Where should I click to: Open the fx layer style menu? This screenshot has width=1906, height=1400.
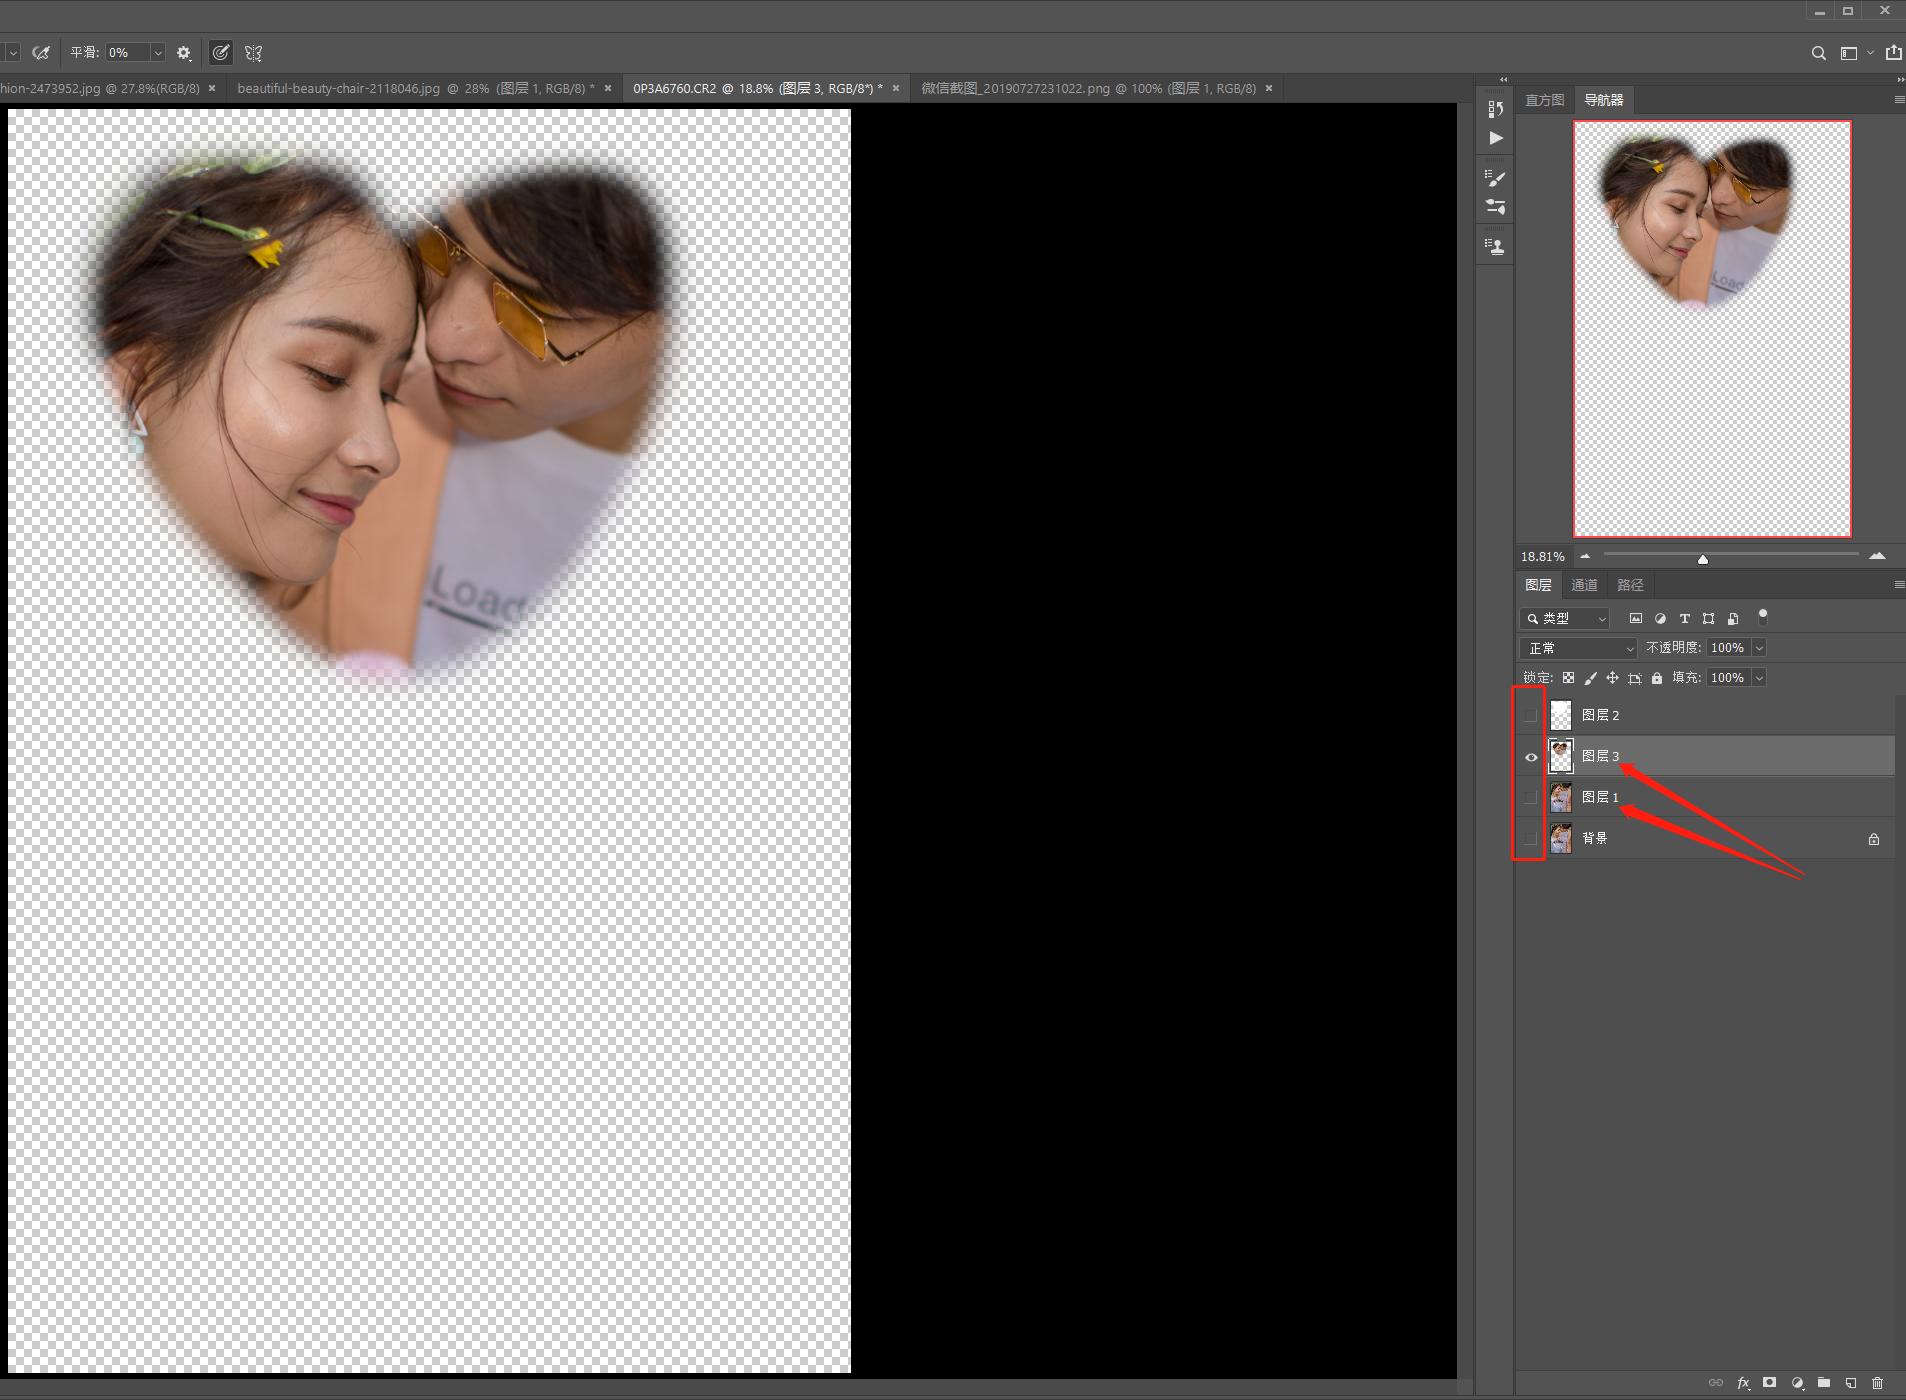click(1743, 1383)
